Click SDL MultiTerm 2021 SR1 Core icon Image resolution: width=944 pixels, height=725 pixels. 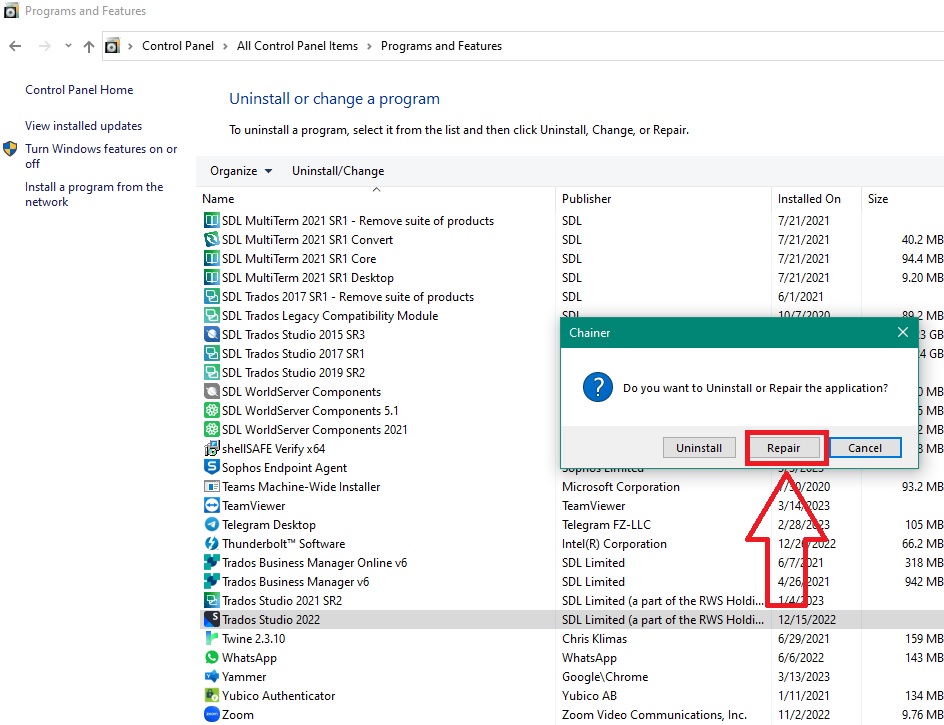click(211, 258)
